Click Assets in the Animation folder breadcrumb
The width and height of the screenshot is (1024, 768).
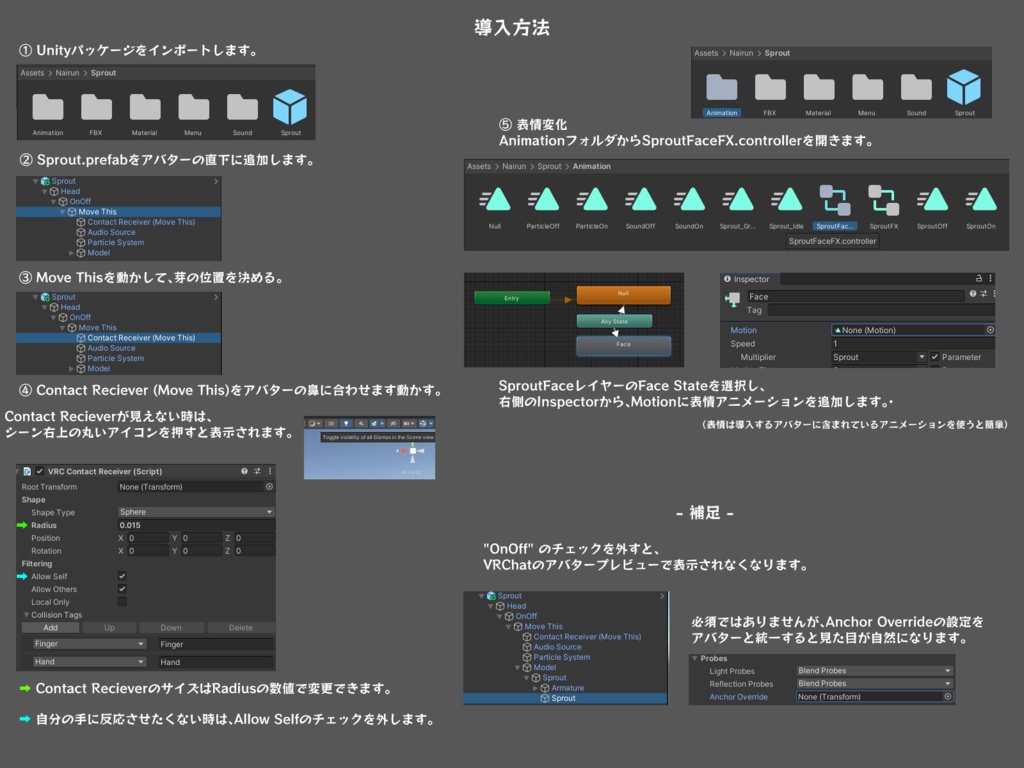(479, 167)
